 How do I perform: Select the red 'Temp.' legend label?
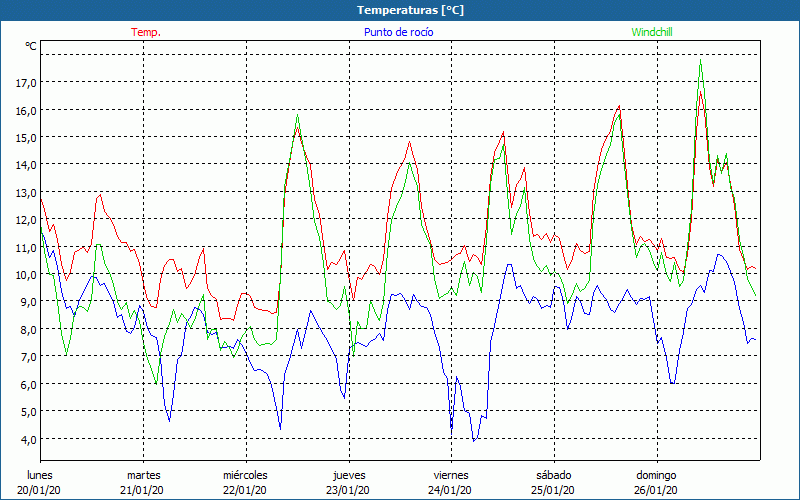click(146, 32)
